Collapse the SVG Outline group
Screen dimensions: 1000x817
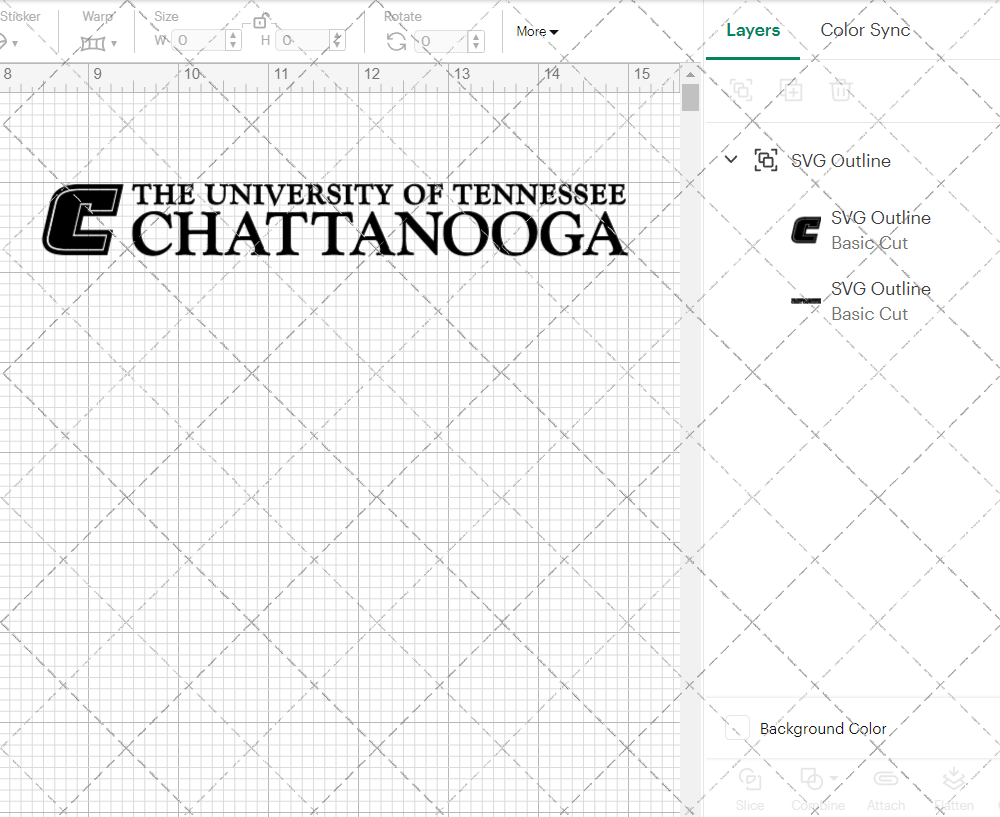730,159
